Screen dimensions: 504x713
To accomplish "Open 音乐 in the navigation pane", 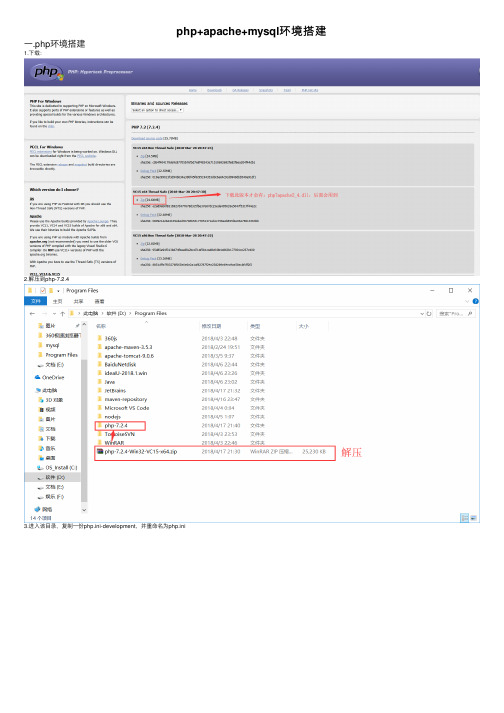I will pos(50,448).
